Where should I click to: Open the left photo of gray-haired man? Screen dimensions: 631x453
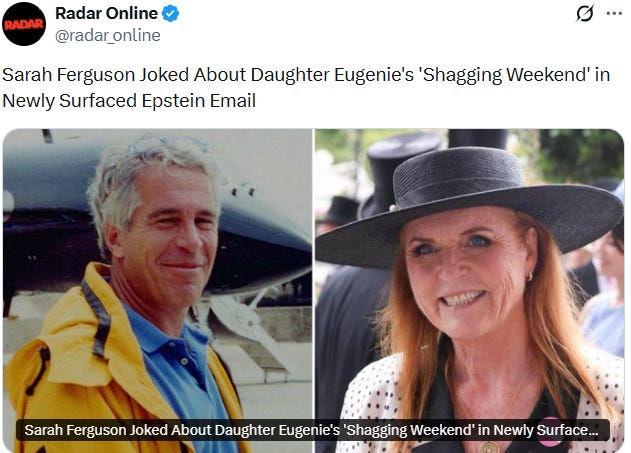157,290
